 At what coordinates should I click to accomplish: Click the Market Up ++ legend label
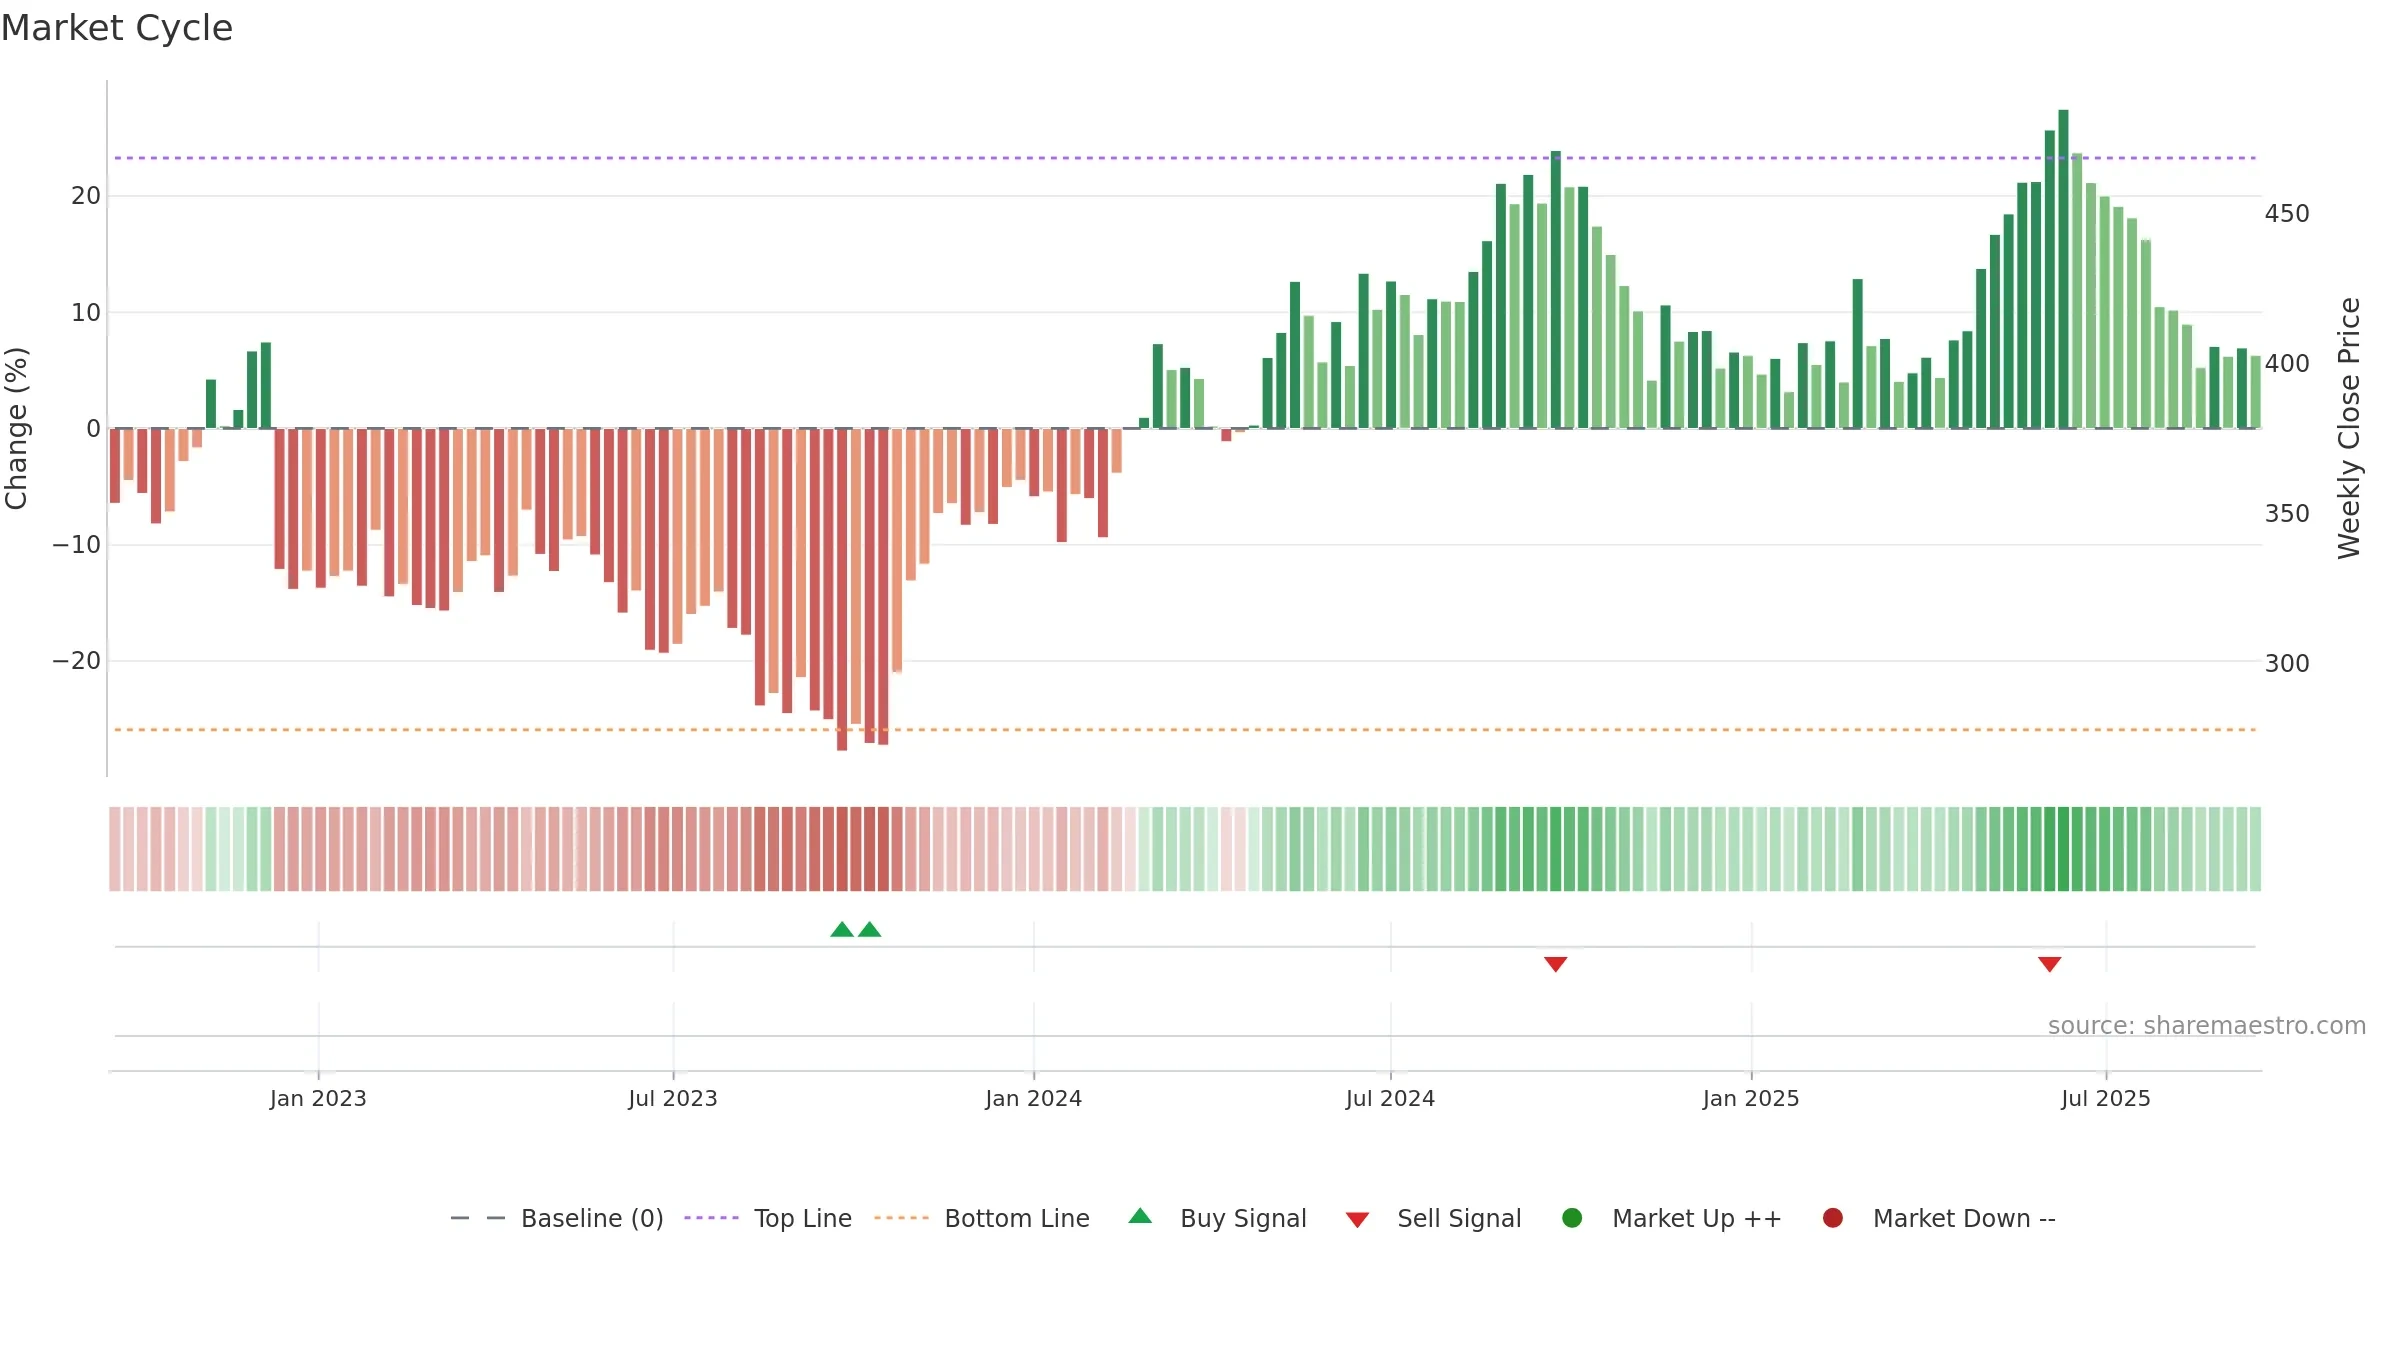click(1697, 1218)
